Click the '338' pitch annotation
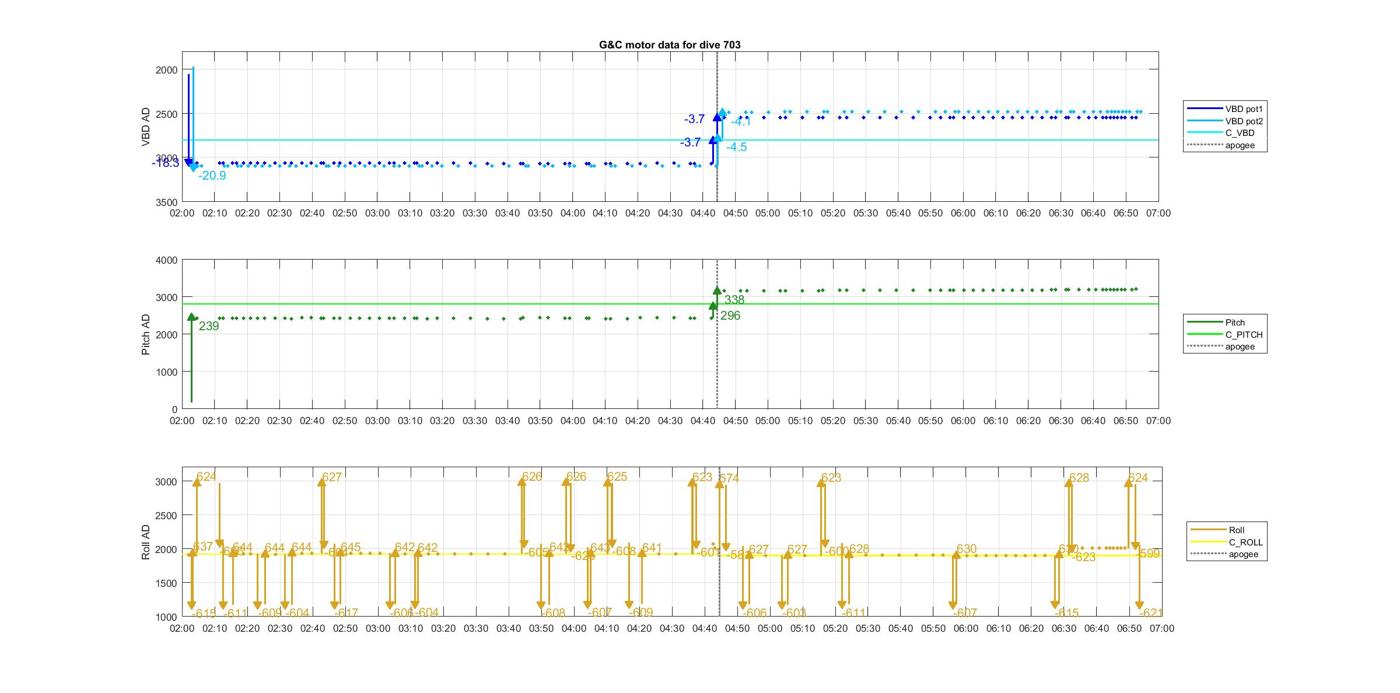 (735, 300)
